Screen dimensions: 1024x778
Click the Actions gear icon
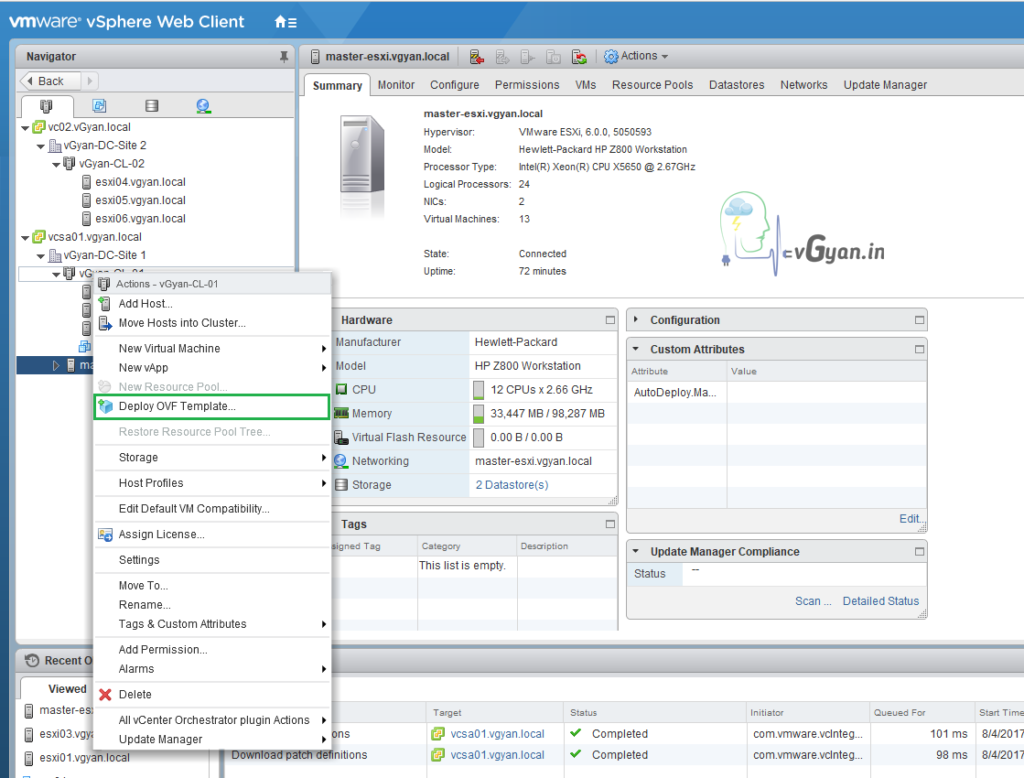click(x=609, y=56)
